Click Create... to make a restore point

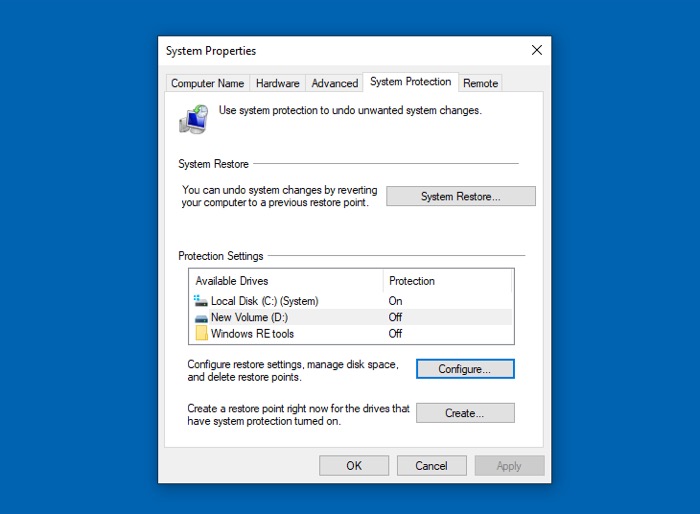[x=465, y=413]
